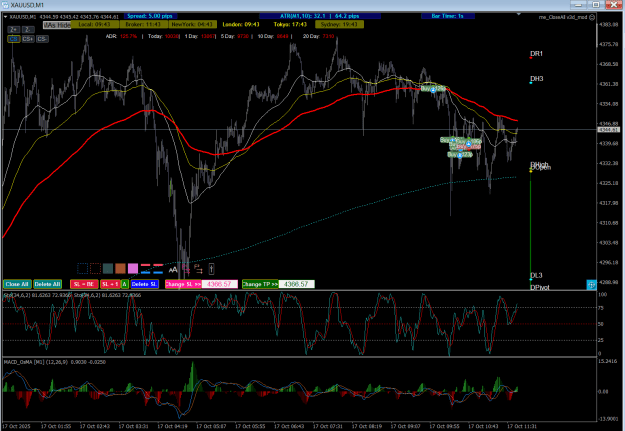Click the SL = BE button
The width and height of the screenshot is (625, 431).
coord(84,284)
